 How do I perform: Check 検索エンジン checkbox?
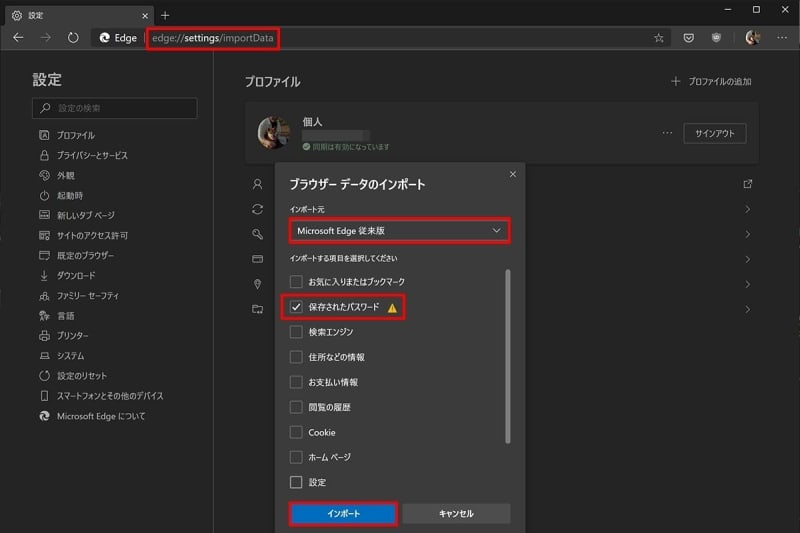coord(296,332)
